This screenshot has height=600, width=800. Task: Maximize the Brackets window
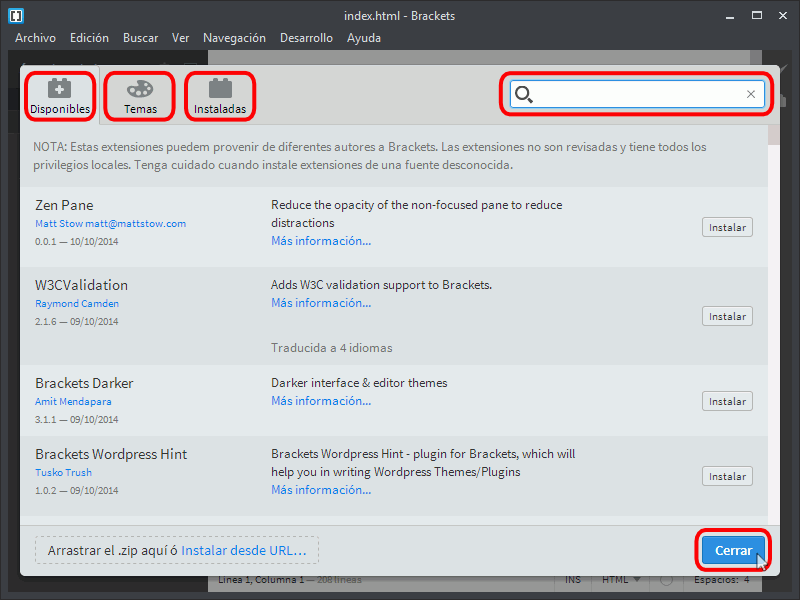tap(757, 16)
